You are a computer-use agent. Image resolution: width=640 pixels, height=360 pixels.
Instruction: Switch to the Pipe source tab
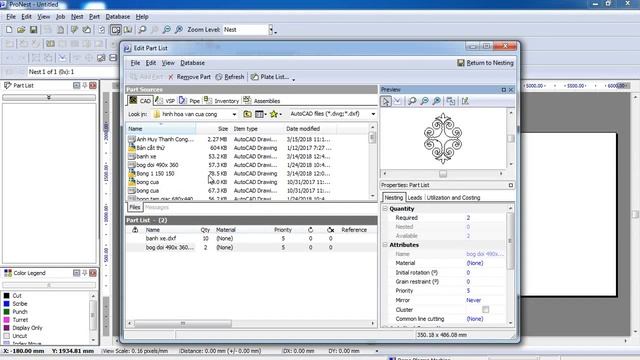tap(189, 101)
